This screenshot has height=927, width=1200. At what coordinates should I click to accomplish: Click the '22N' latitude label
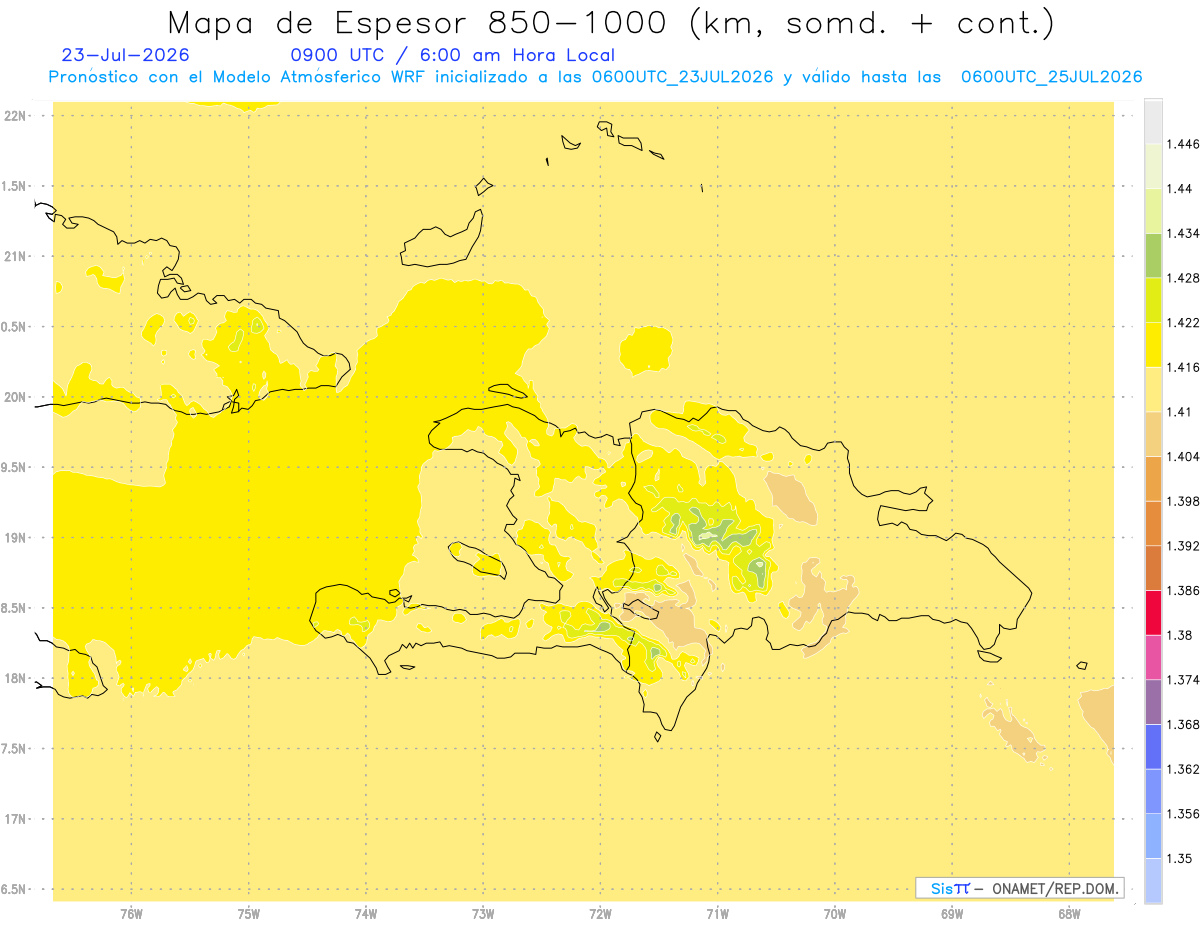click(14, 115)
